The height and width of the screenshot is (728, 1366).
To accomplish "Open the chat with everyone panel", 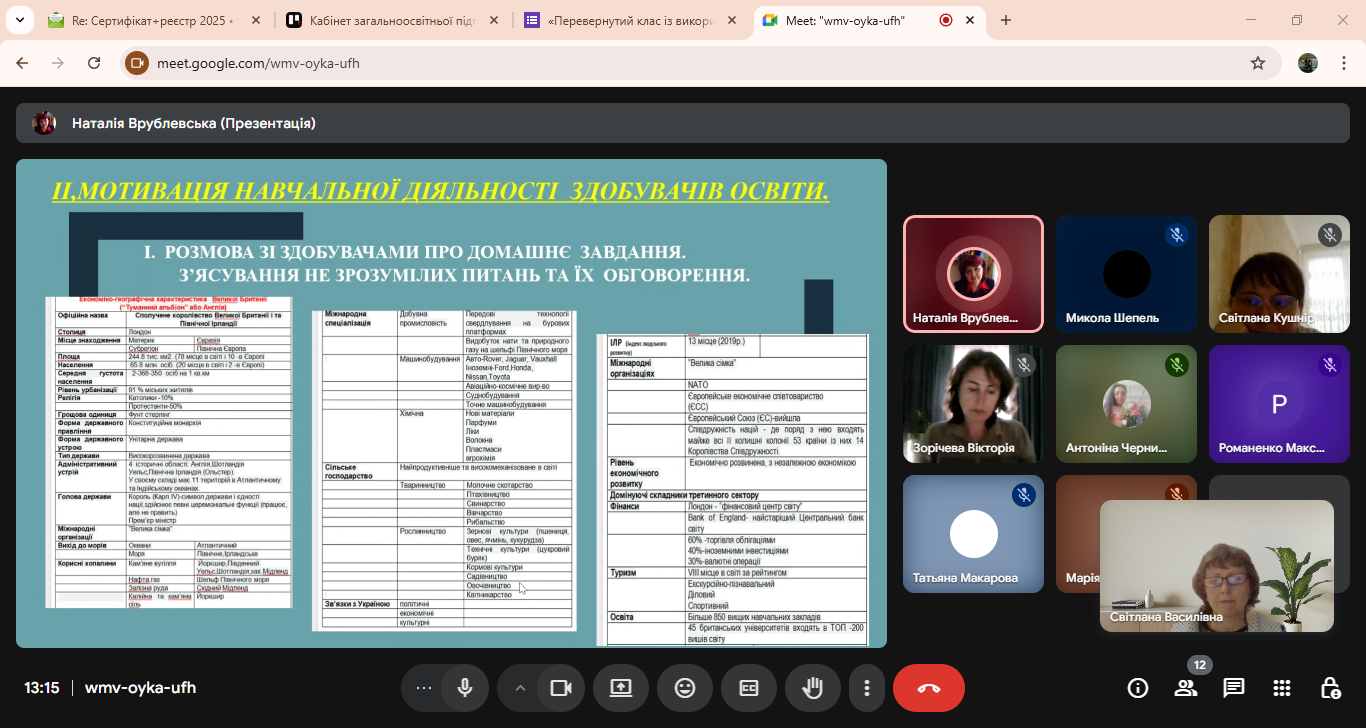I will (x=1234, y=688).
